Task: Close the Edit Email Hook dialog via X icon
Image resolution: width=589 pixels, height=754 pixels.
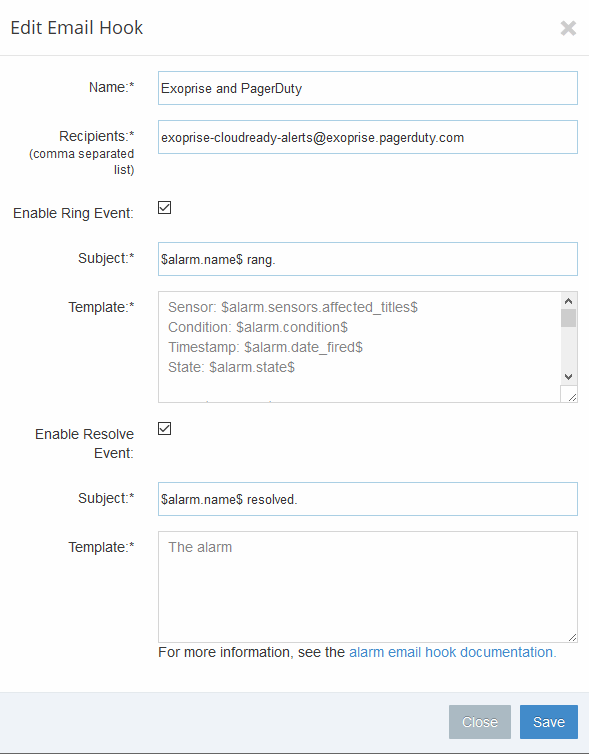Action: 568,28
